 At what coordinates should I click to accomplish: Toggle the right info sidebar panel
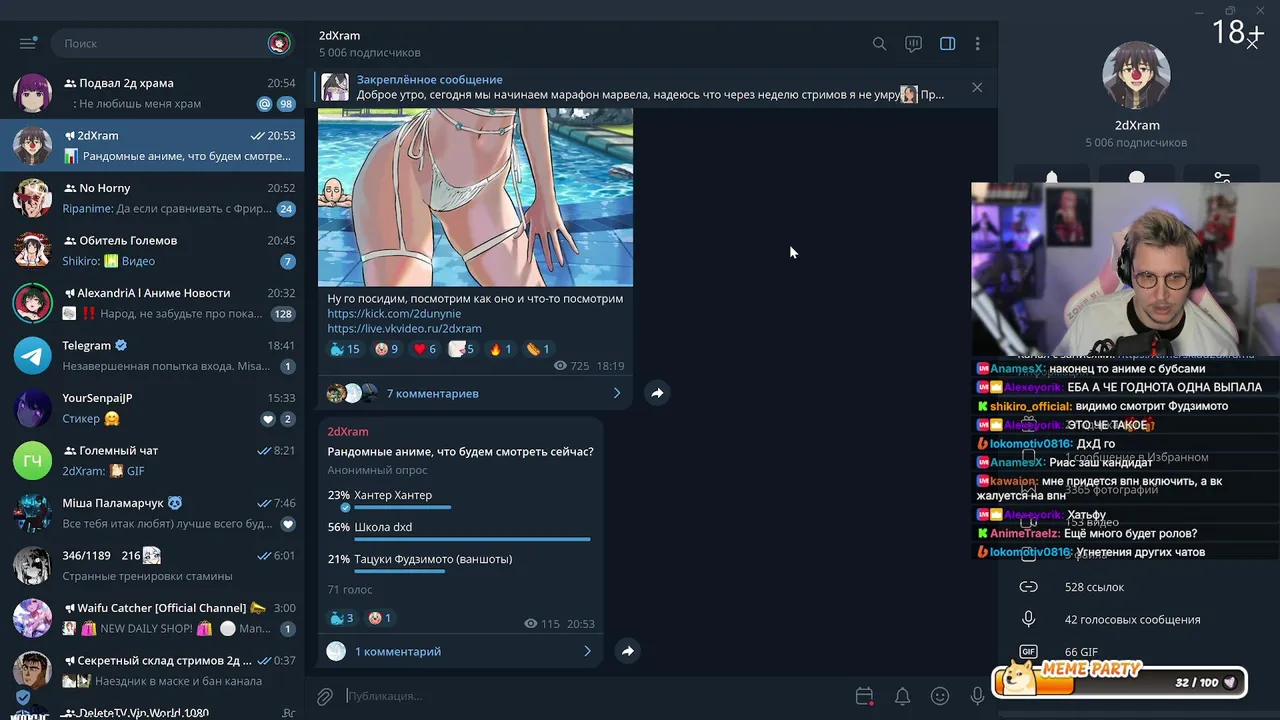pyautogui.click(x=947, y=44)
